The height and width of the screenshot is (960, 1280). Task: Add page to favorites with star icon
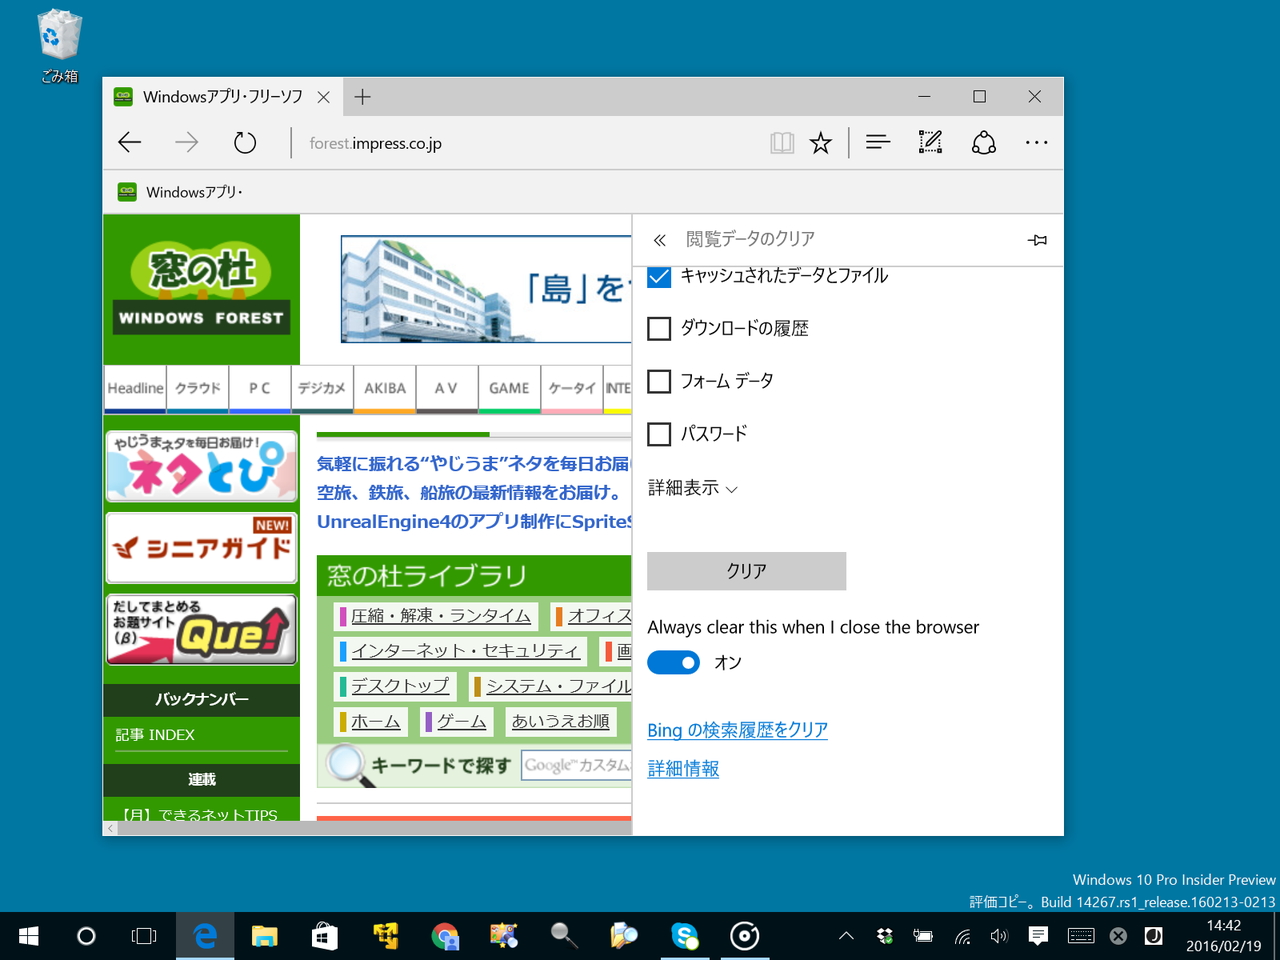[x=820, y=142]
